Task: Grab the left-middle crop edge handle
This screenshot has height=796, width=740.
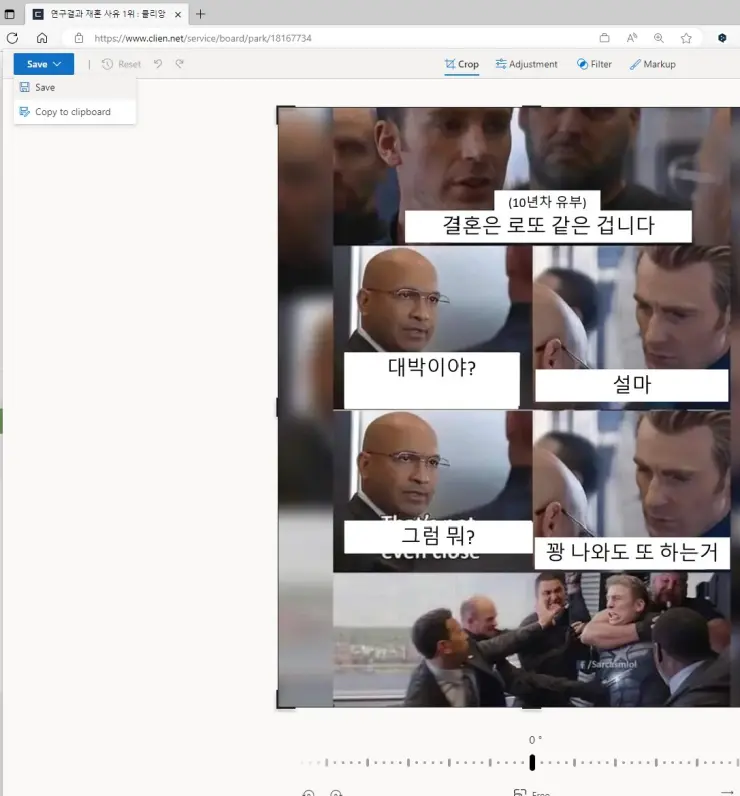Action: click(x=277, y=407)
